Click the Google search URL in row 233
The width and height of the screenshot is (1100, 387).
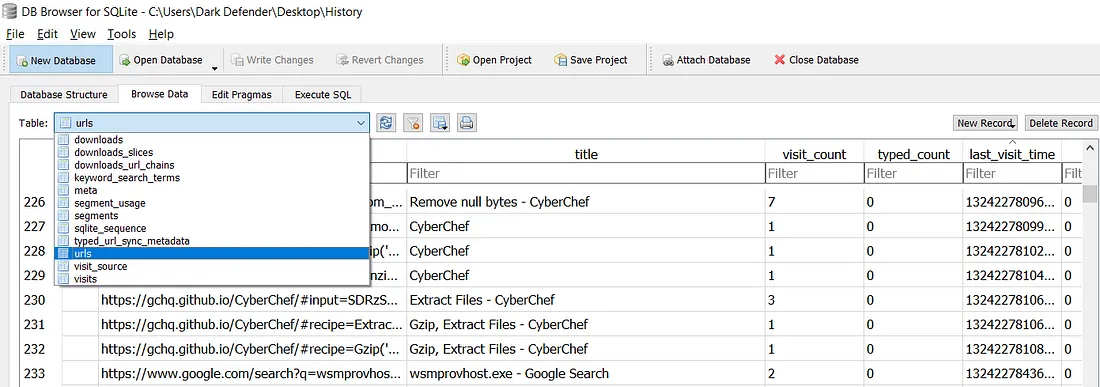(252, 374)
